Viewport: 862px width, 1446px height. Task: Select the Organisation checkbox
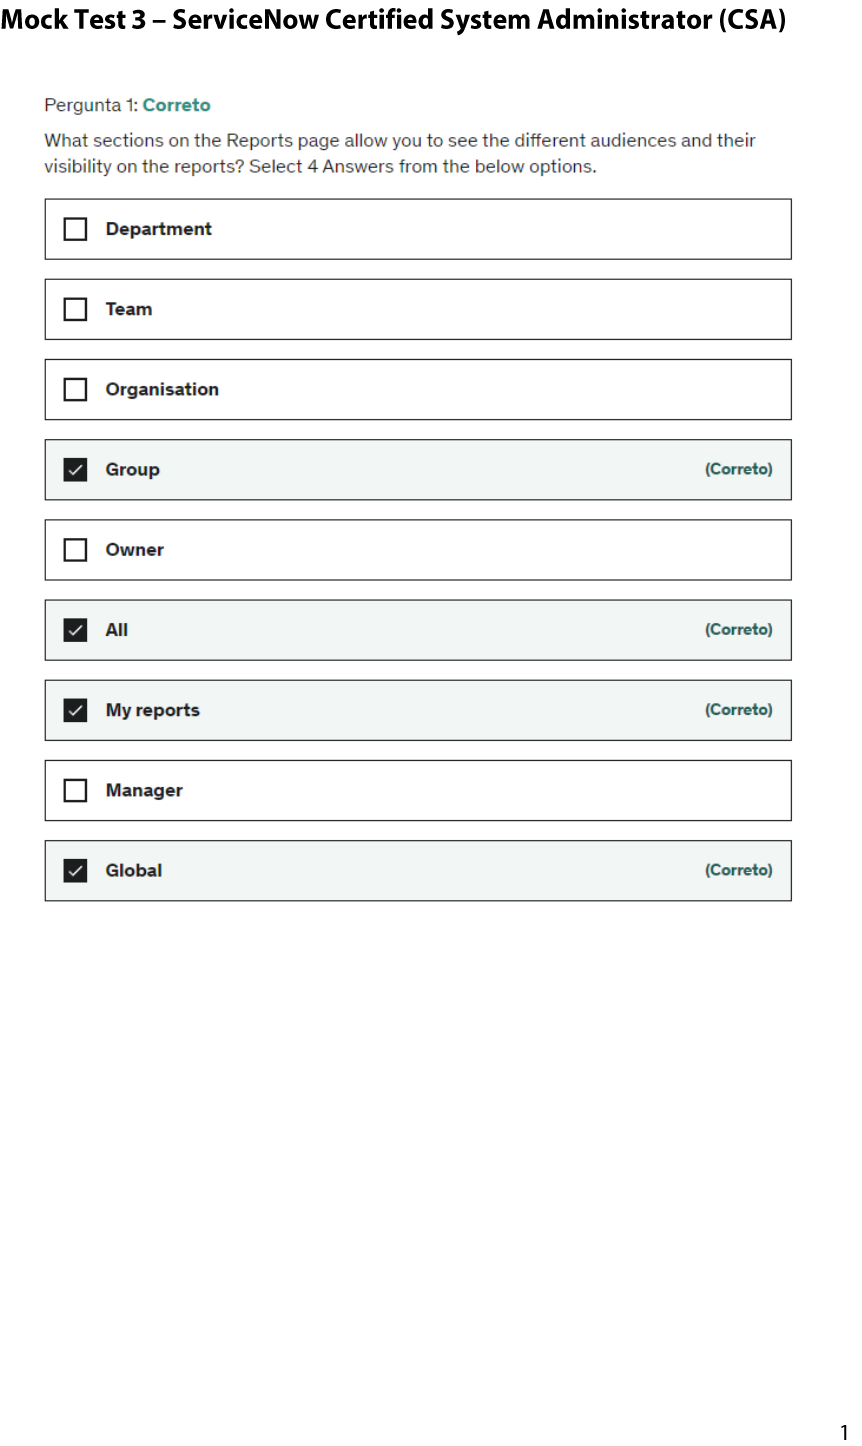[75, 389]
